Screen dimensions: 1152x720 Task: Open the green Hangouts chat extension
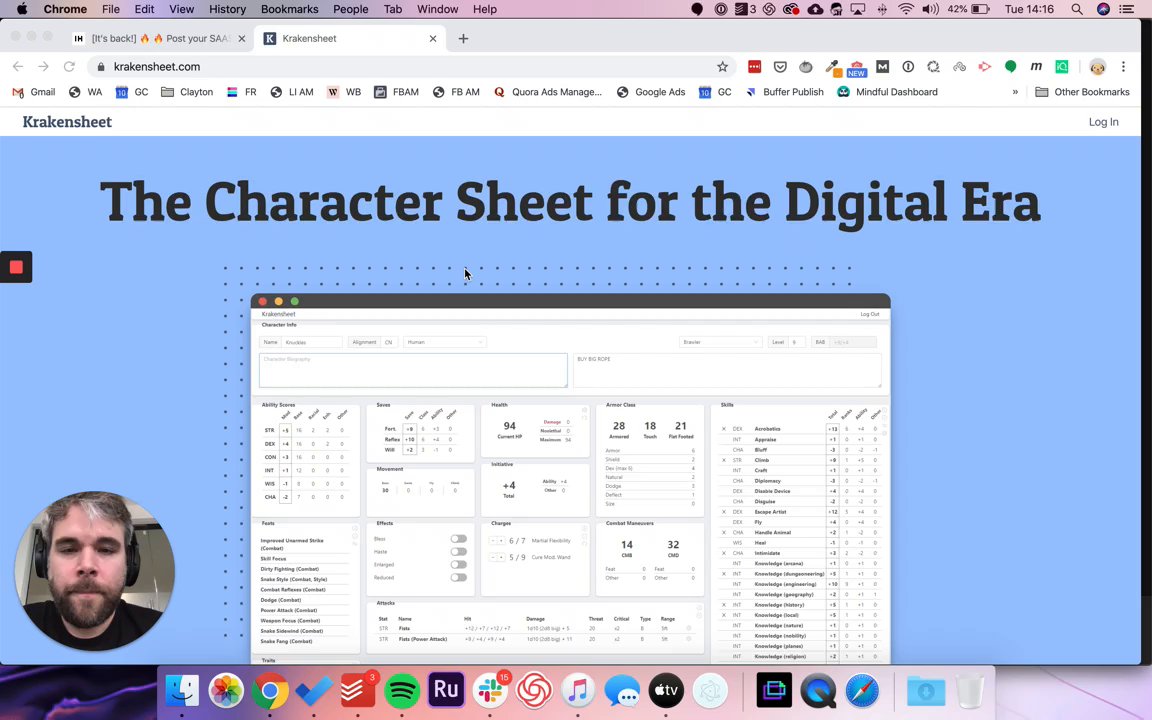(1010, 67)
